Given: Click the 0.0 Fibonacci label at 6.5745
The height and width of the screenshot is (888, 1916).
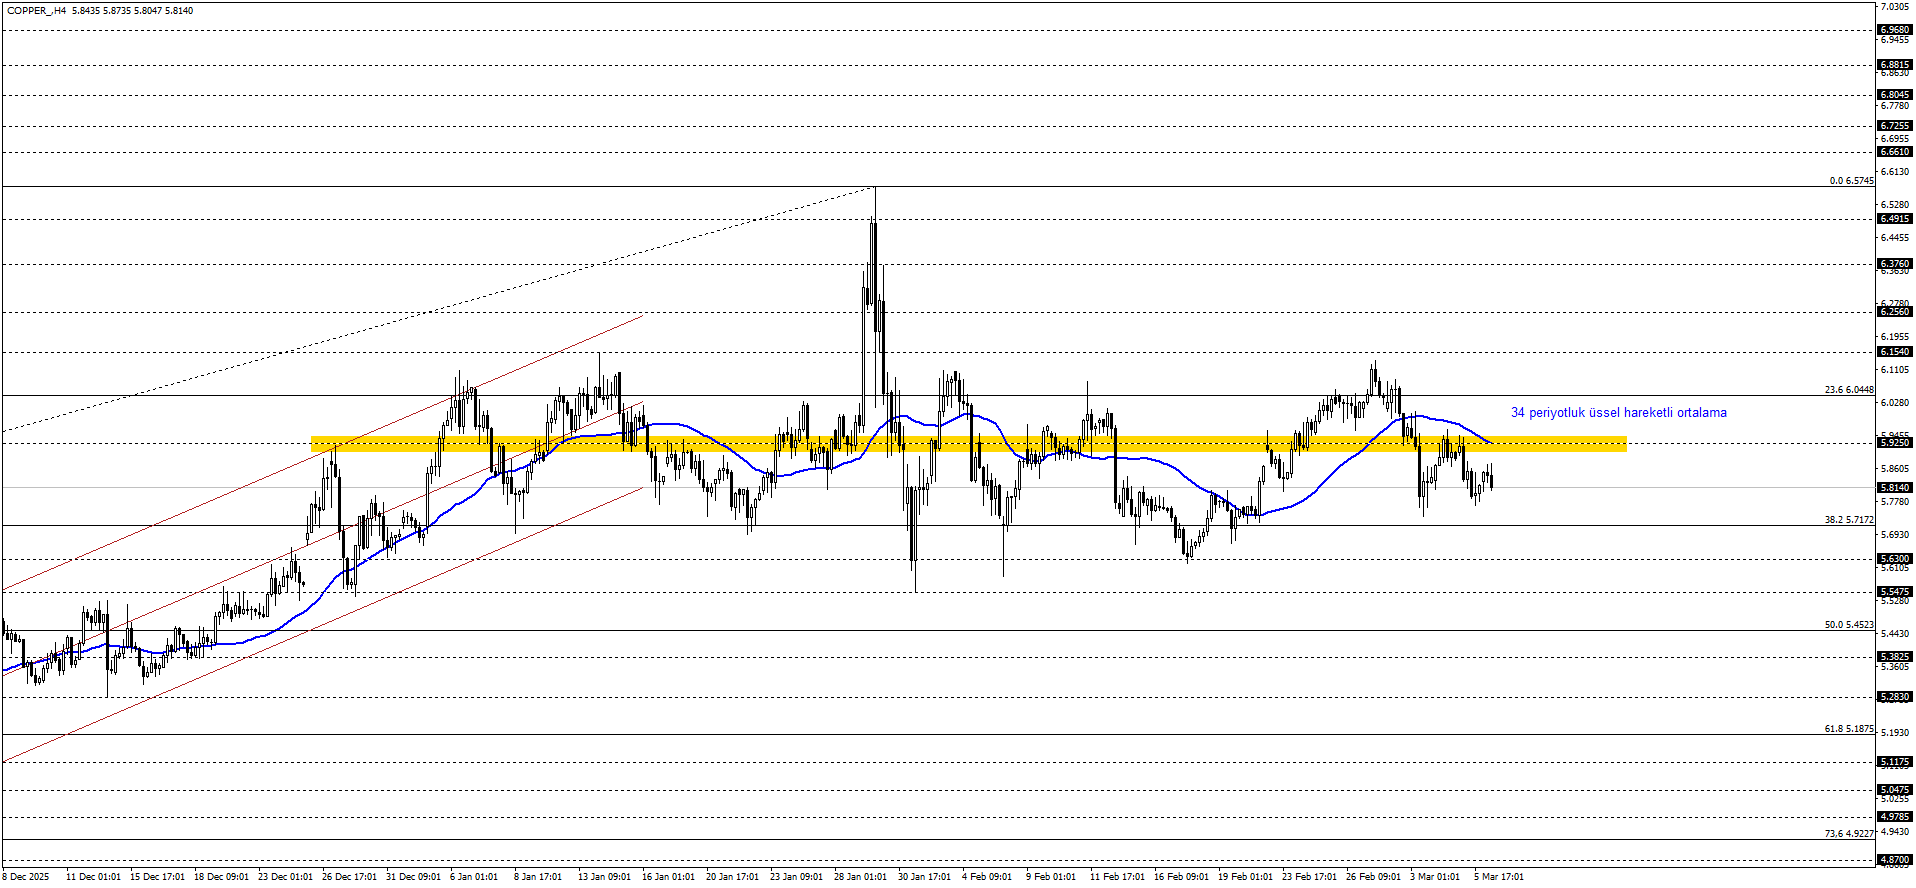Looking at the screenshot, I should coord(1851,181).
